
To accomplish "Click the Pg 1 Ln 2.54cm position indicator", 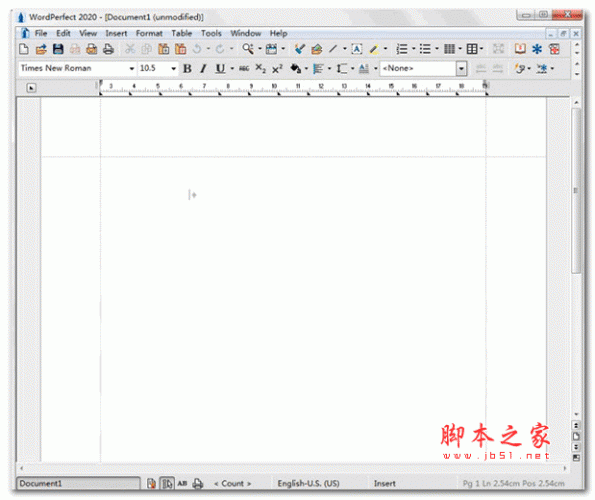I will (x=513, y=483).
